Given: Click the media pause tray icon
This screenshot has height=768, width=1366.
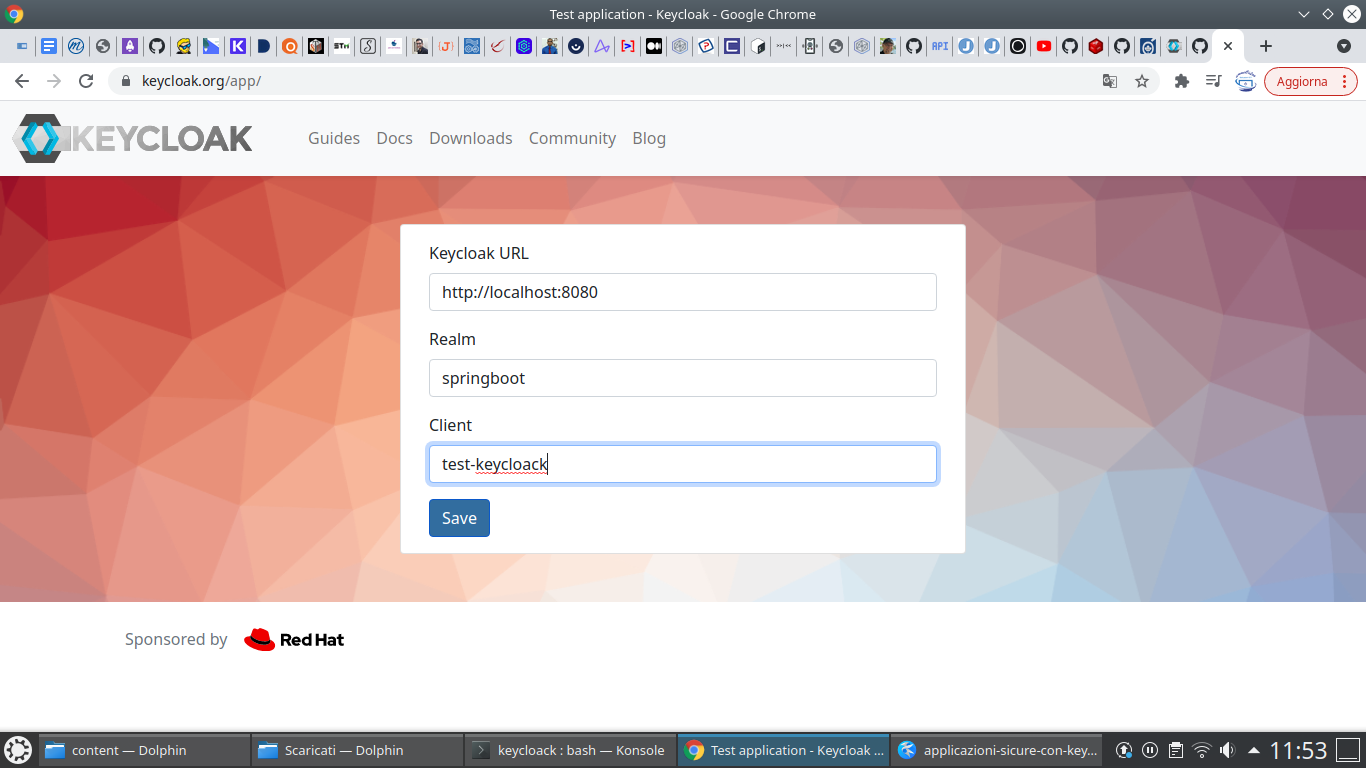Looking at the screenshot, I should (x=1150, y=750).
